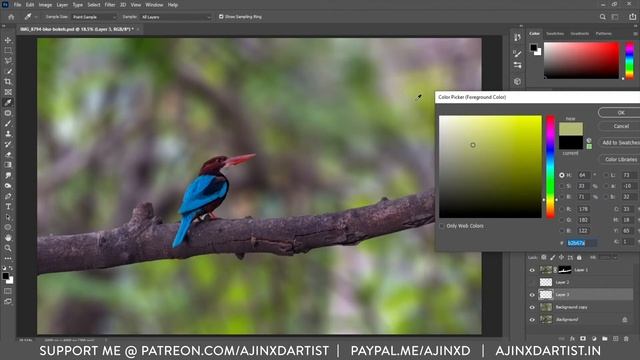Click the Color Picker hue slider strip
Image resolution: width=640 pixels, height=360 pixels.
[x=550, y=167]
